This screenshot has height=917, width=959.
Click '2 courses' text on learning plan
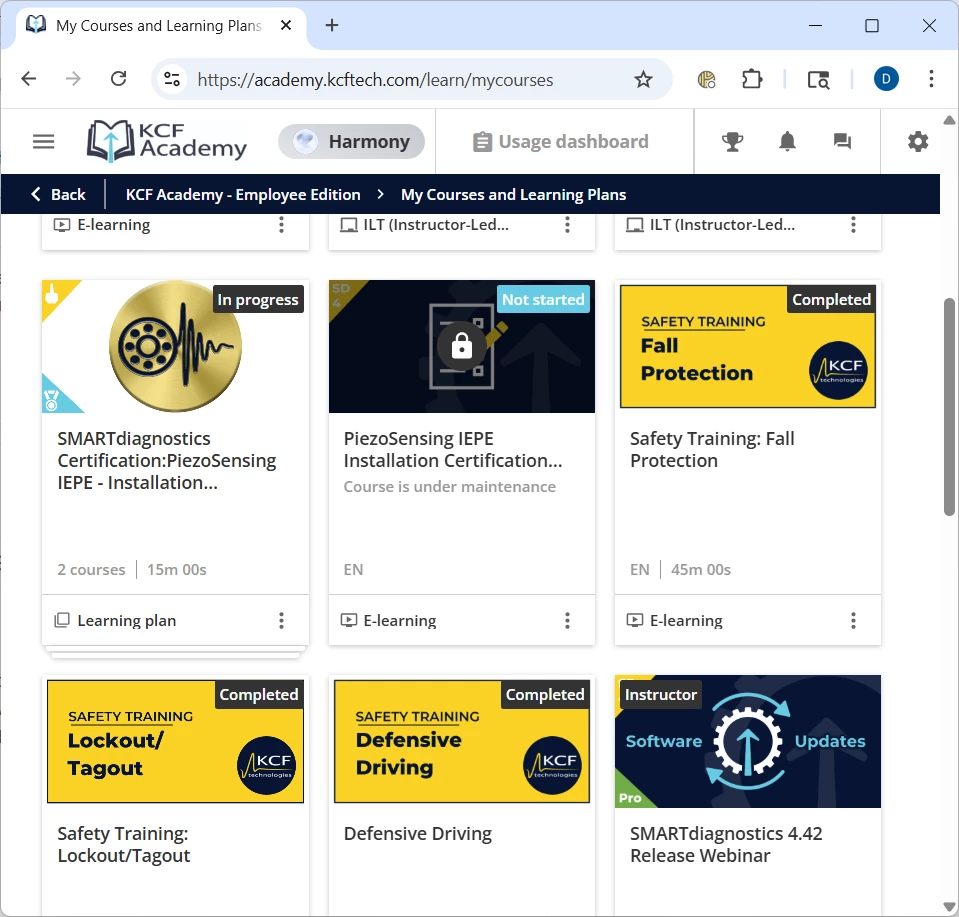tap(91, 570)
